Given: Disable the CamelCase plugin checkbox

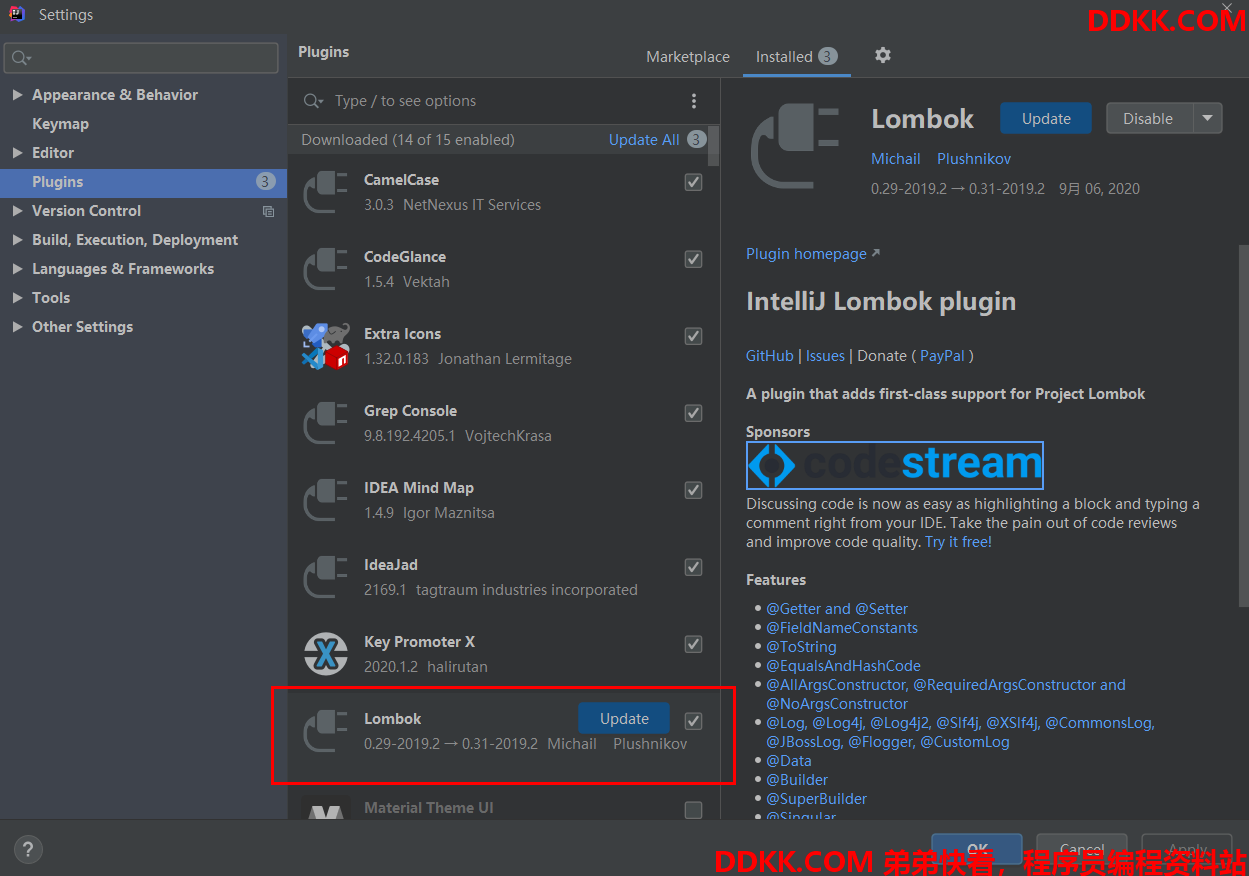Looking at the screenshot, I should click(693, 182).
